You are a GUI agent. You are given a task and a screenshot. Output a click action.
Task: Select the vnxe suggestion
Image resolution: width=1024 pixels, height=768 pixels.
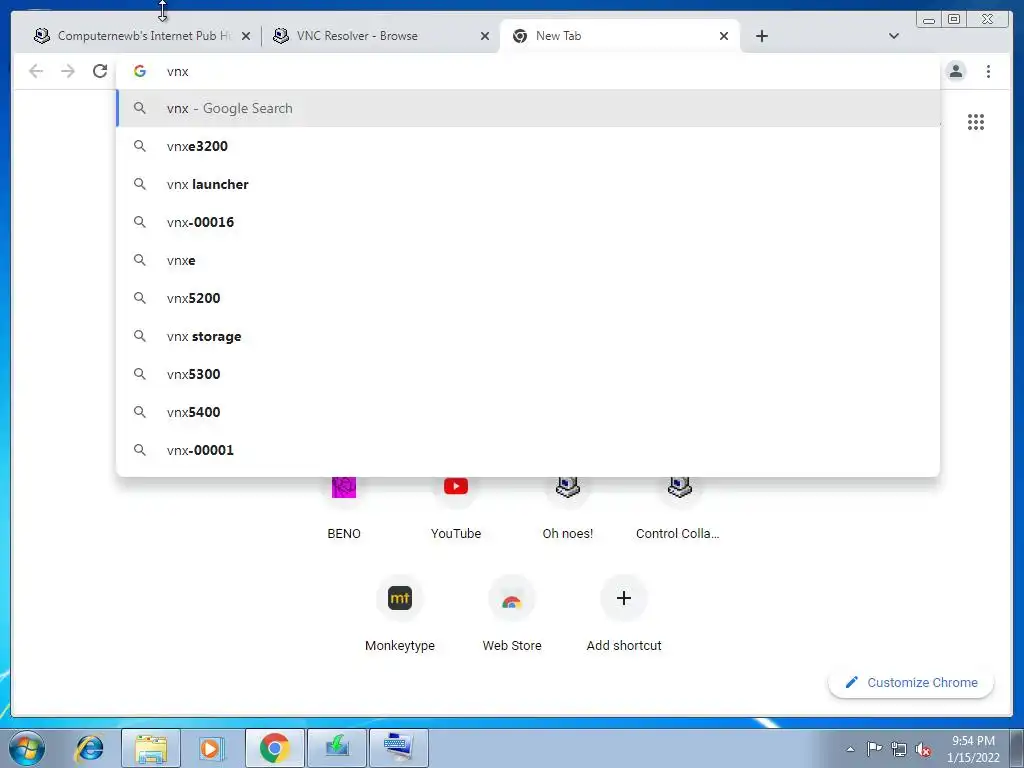coord(528,260)
